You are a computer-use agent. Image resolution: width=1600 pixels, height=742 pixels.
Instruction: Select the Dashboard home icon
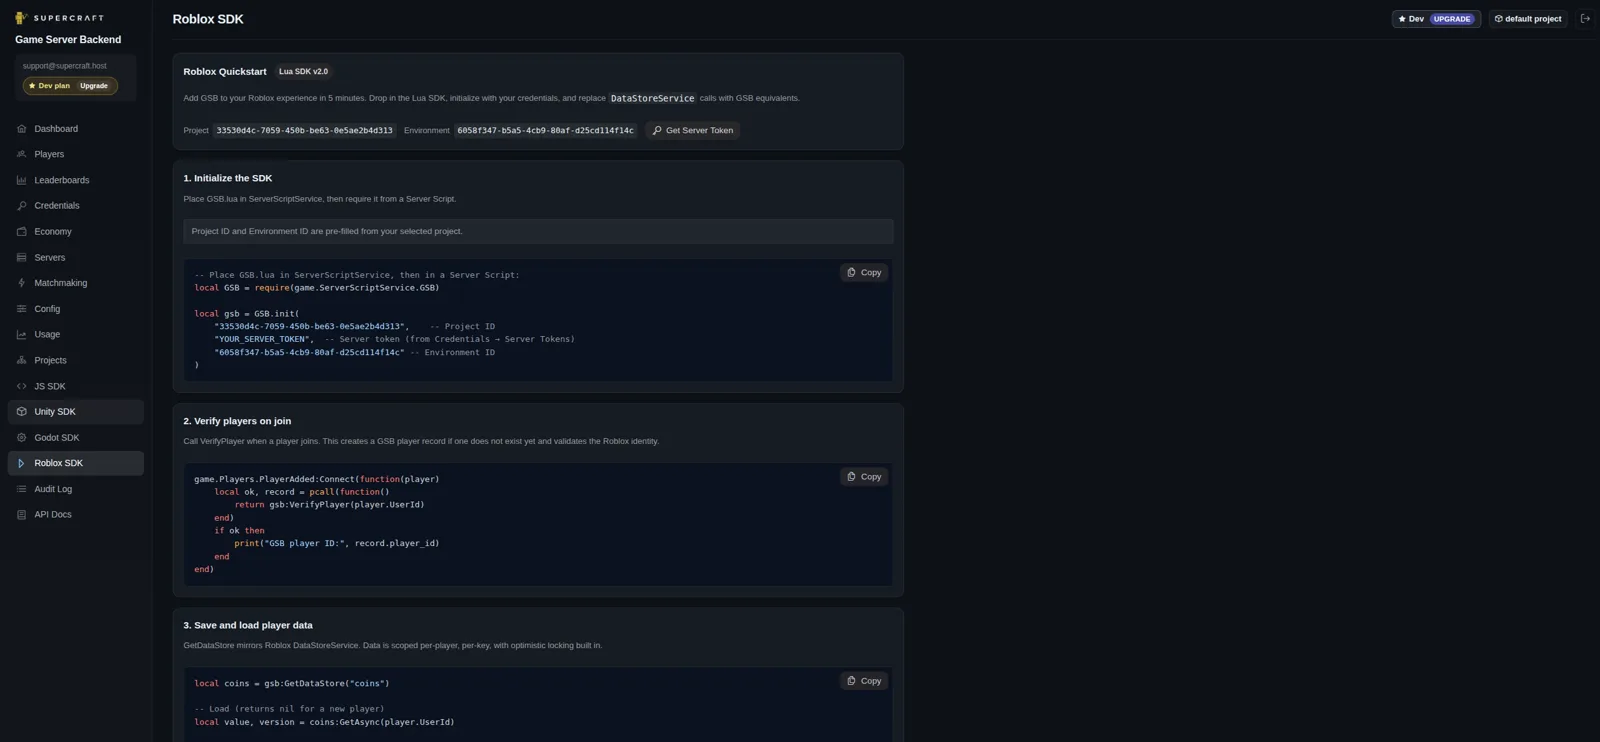(20, 128)
